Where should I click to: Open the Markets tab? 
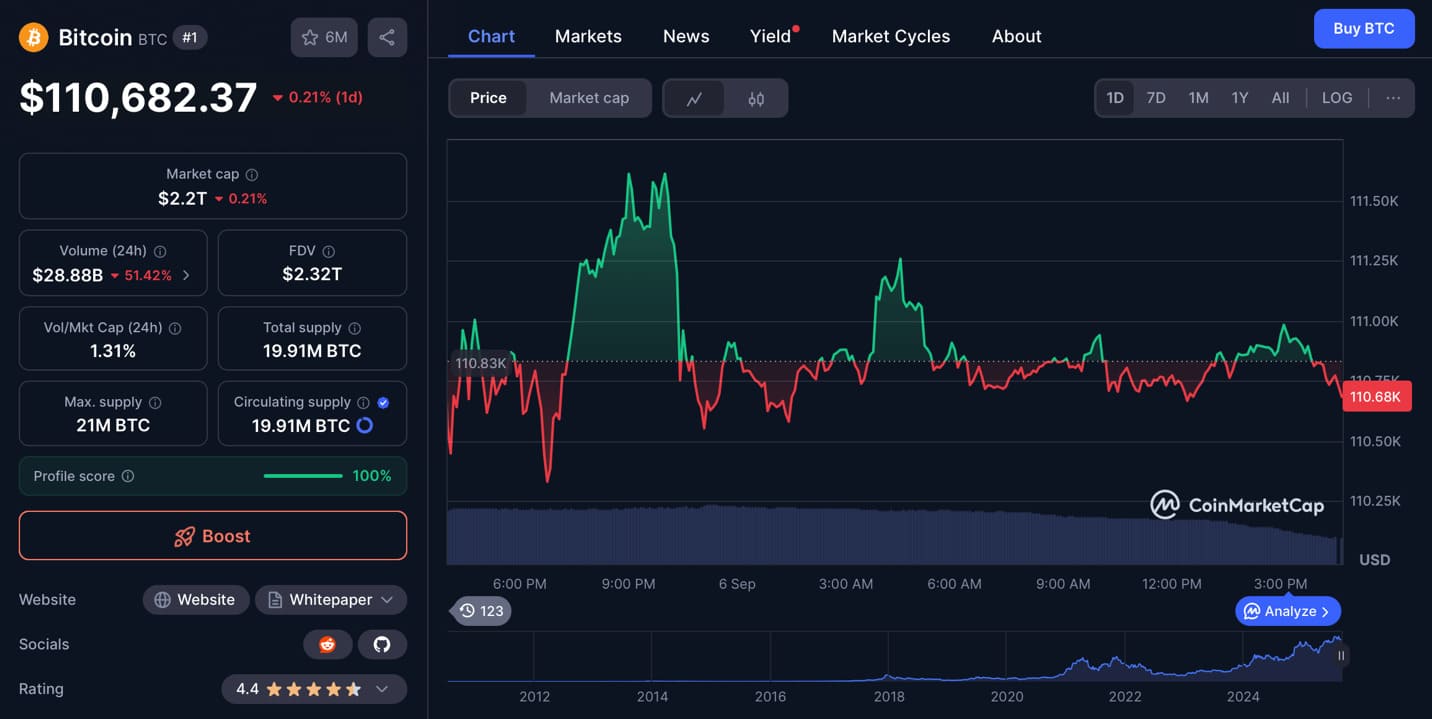[x=588, y=36]
